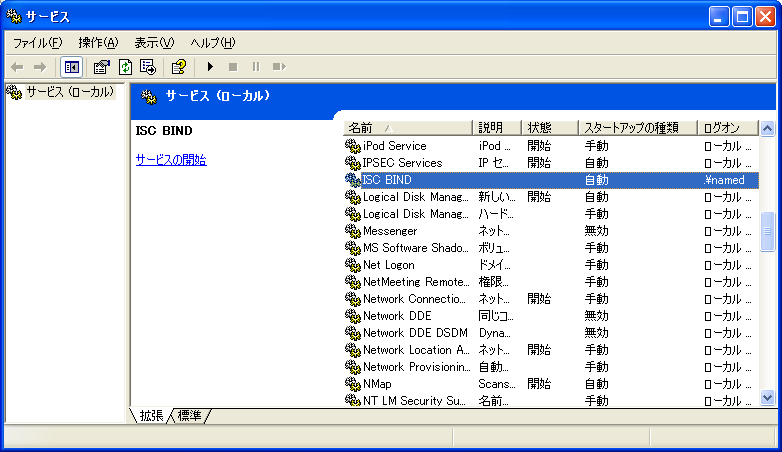Image resolution: width=782 pixels, height=452 pixels.
Task: Switch to the 標準 tab
Action: [x=190, y=416]
